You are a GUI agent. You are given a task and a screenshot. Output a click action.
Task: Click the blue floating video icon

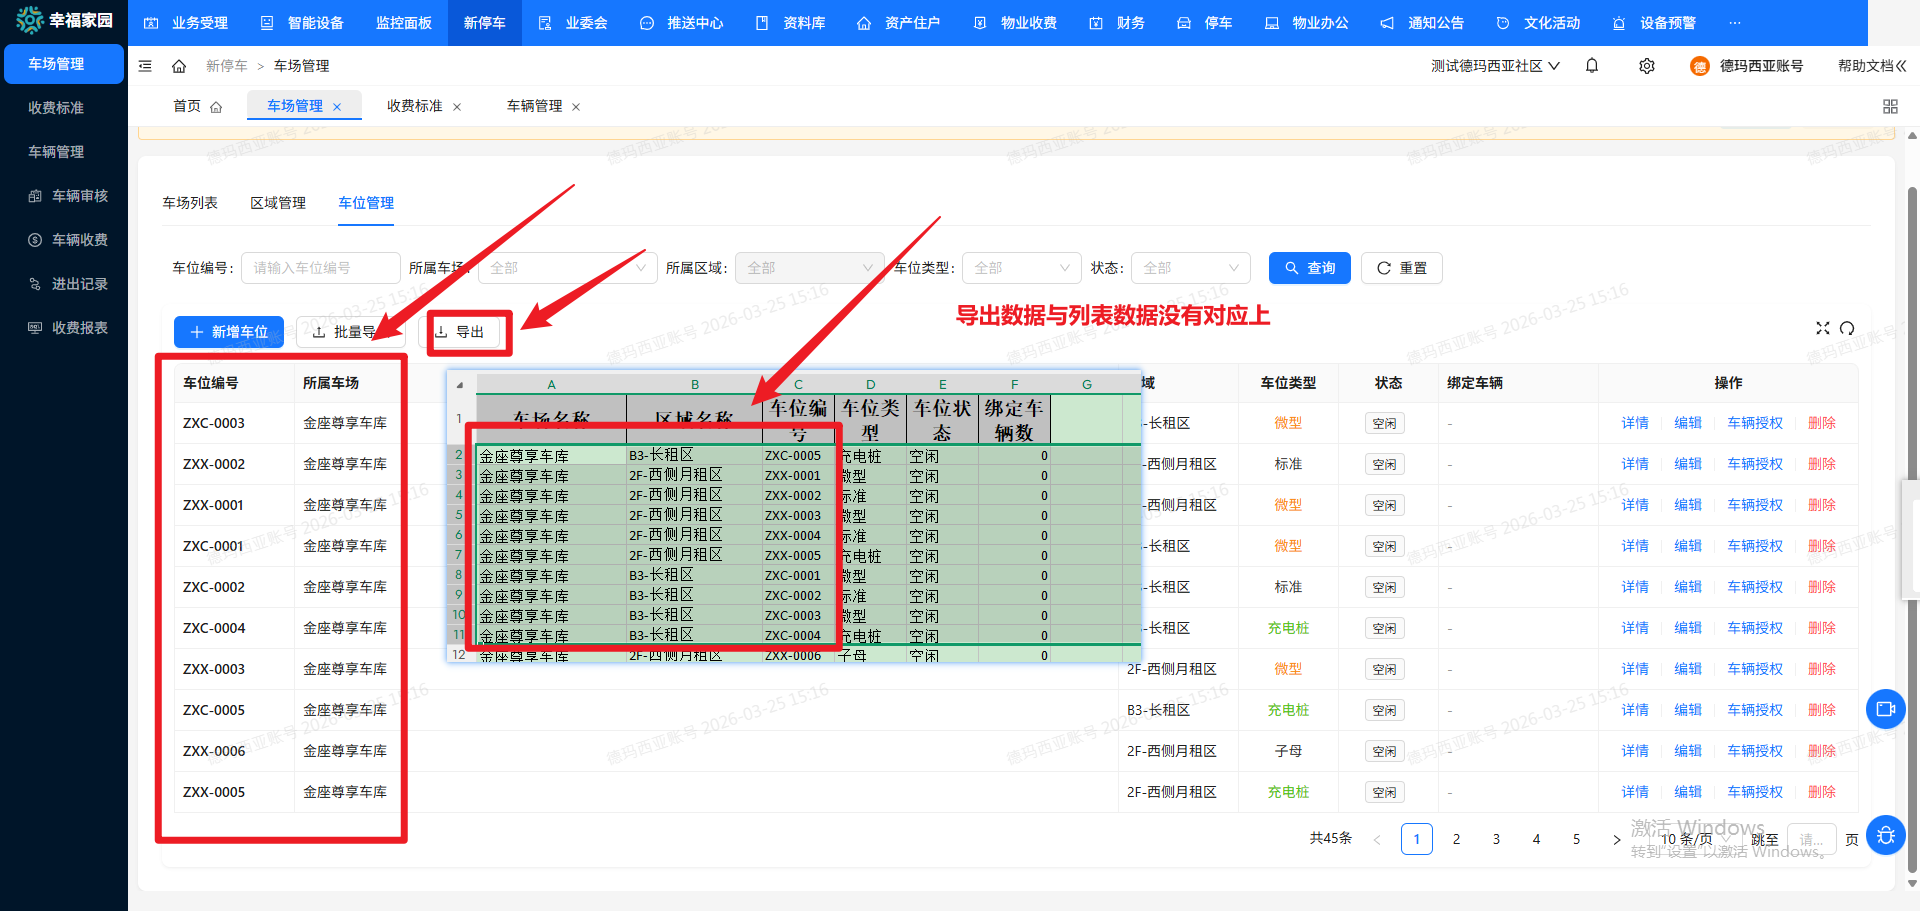click(x=1886, y=709)
